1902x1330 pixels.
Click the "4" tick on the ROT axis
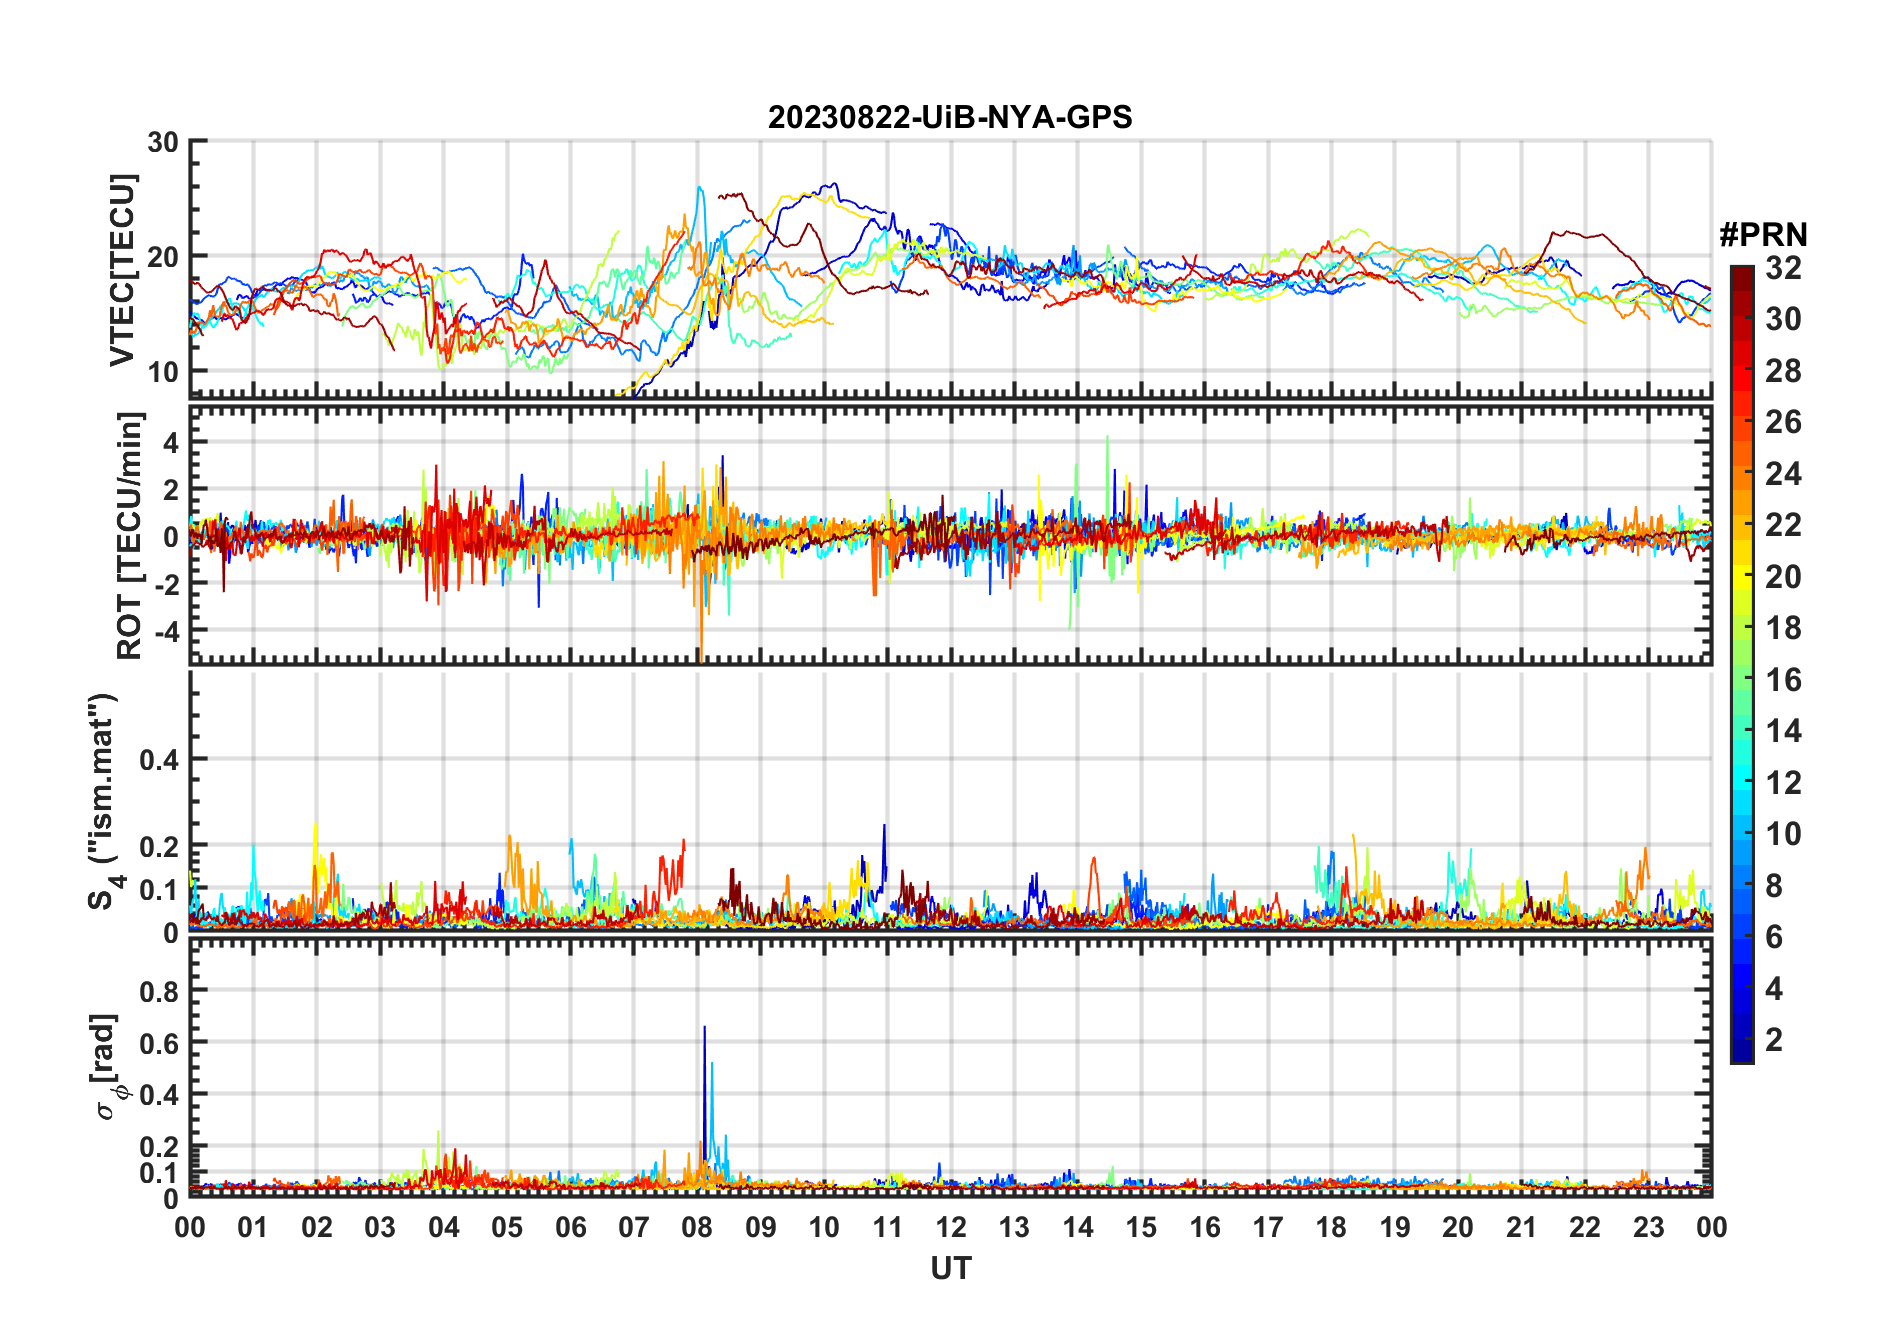[x=171, y=442]
